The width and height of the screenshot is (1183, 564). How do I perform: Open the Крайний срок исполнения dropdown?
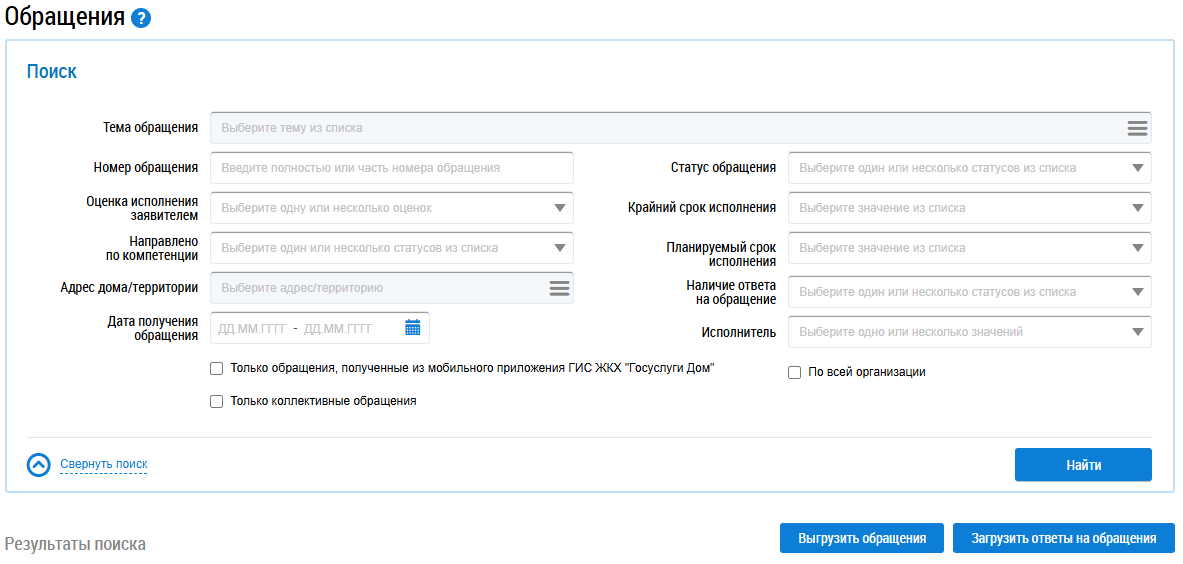pyautogui.click(x=1137, y=208)
